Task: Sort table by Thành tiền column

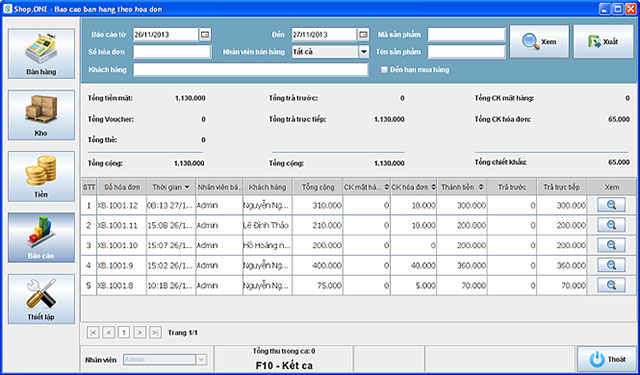Action: (x=462, y=187)
